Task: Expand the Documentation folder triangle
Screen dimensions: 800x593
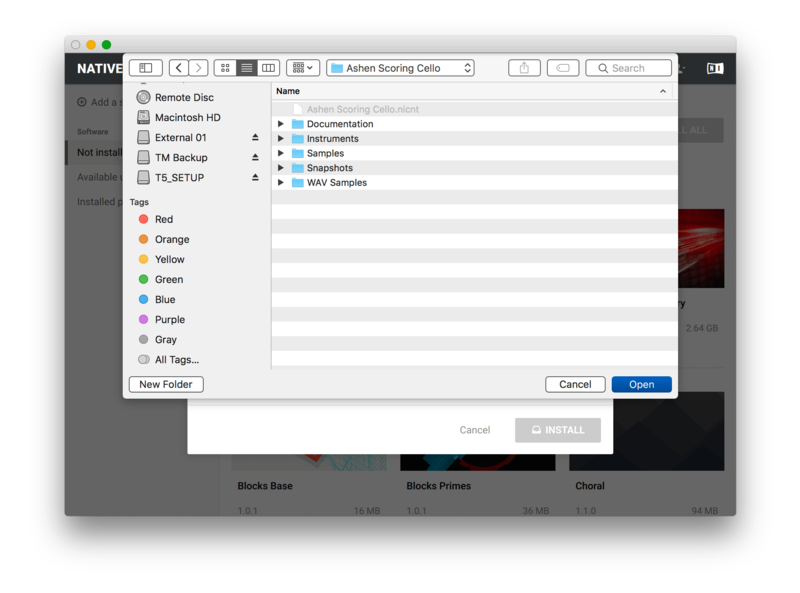Action: (281, 124)
